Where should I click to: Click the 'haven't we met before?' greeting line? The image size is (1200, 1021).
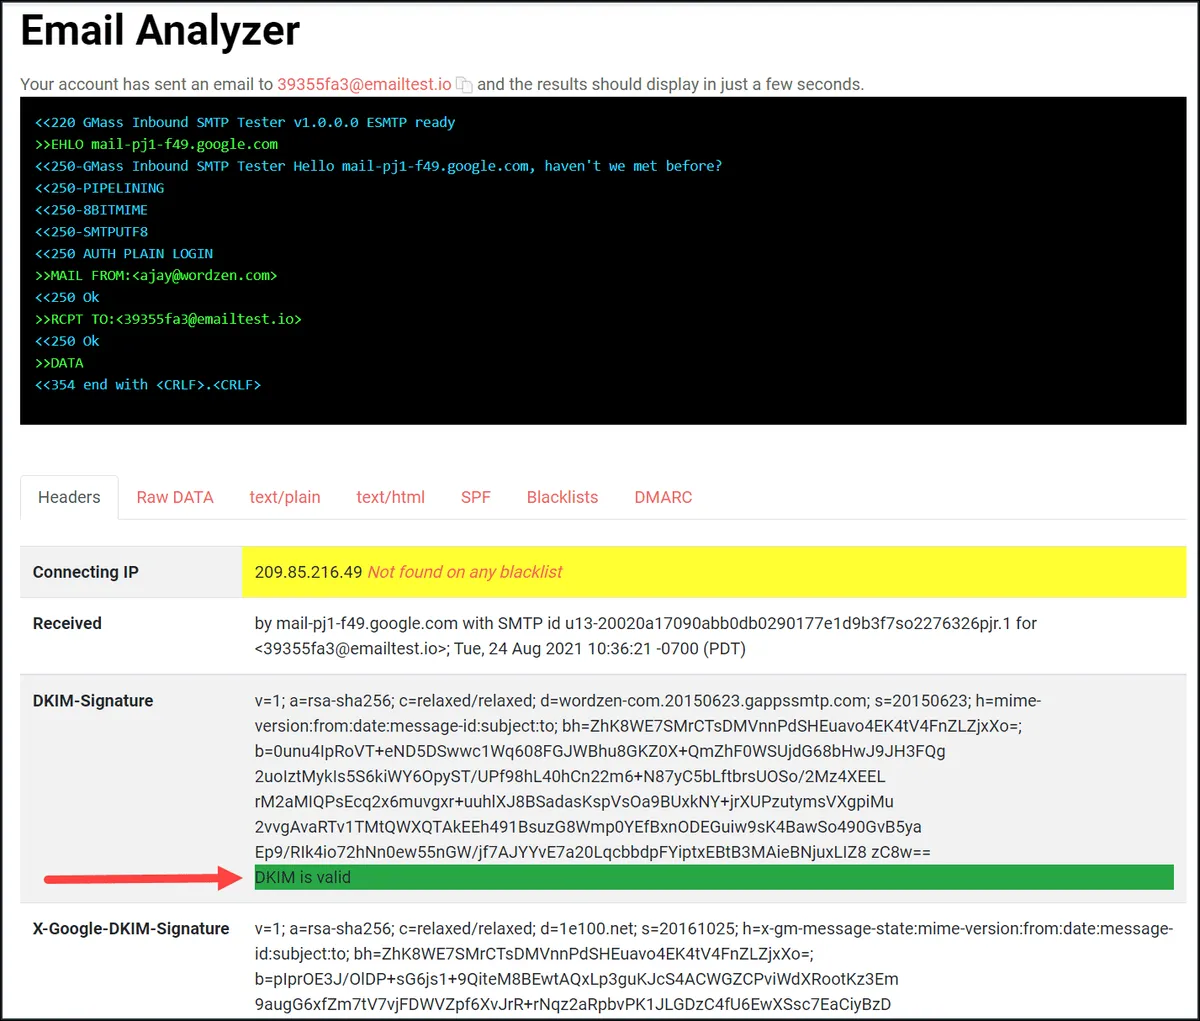pyautogui.click(x=378, y=166)
